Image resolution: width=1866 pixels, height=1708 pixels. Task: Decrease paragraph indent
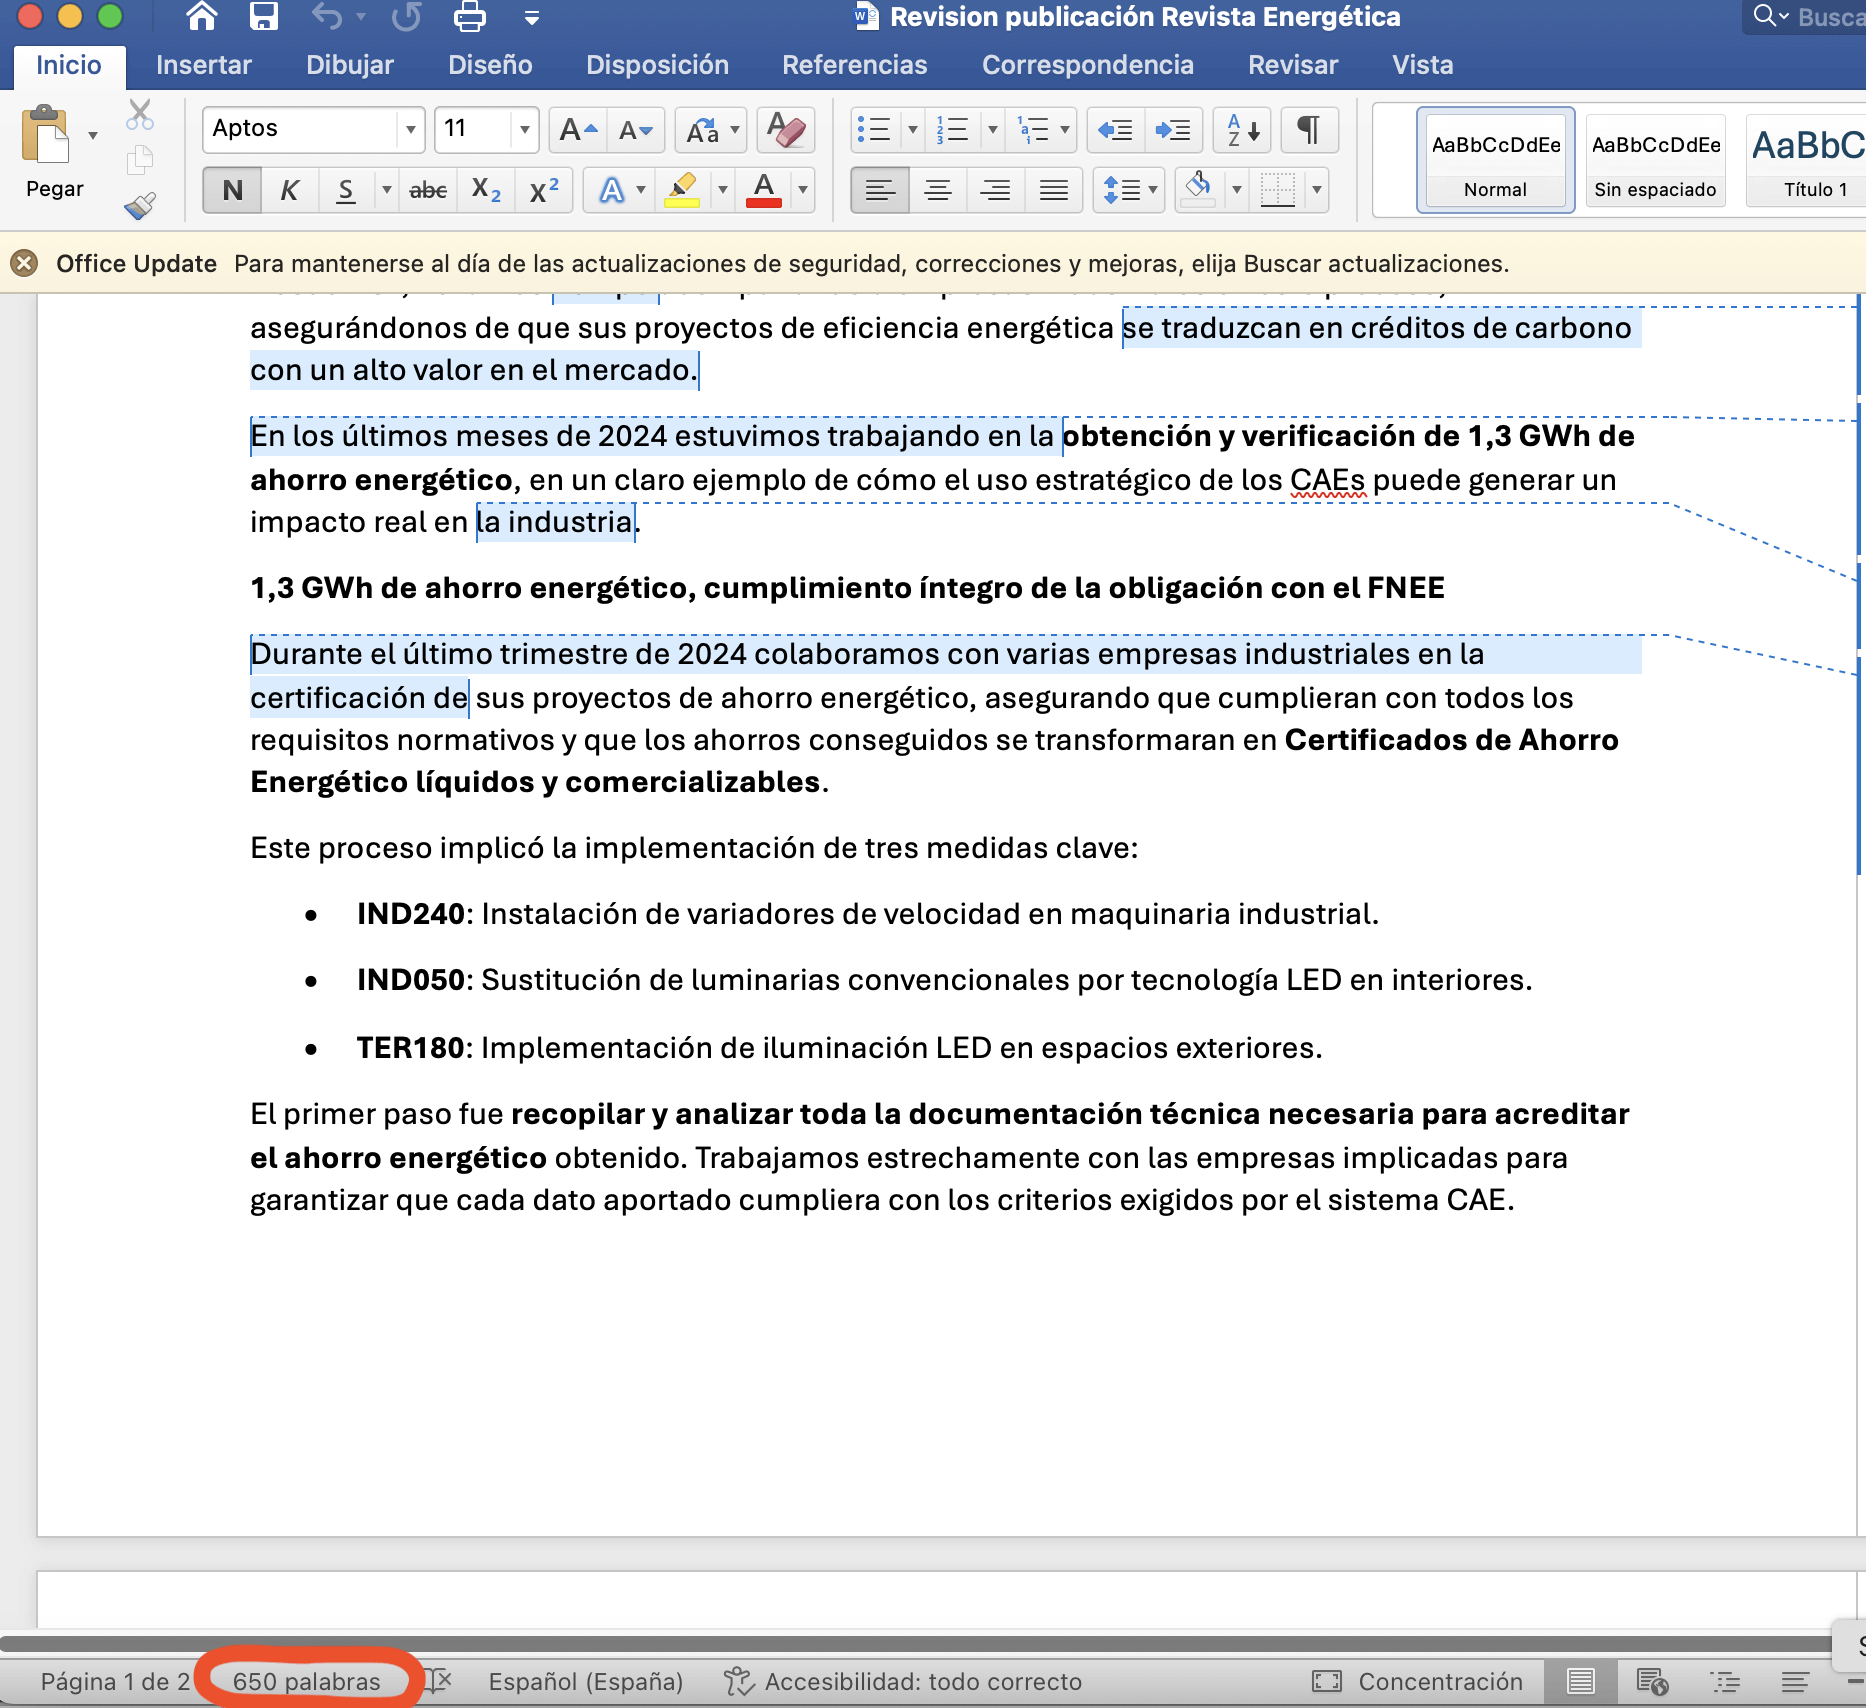tap(1115, 130)
